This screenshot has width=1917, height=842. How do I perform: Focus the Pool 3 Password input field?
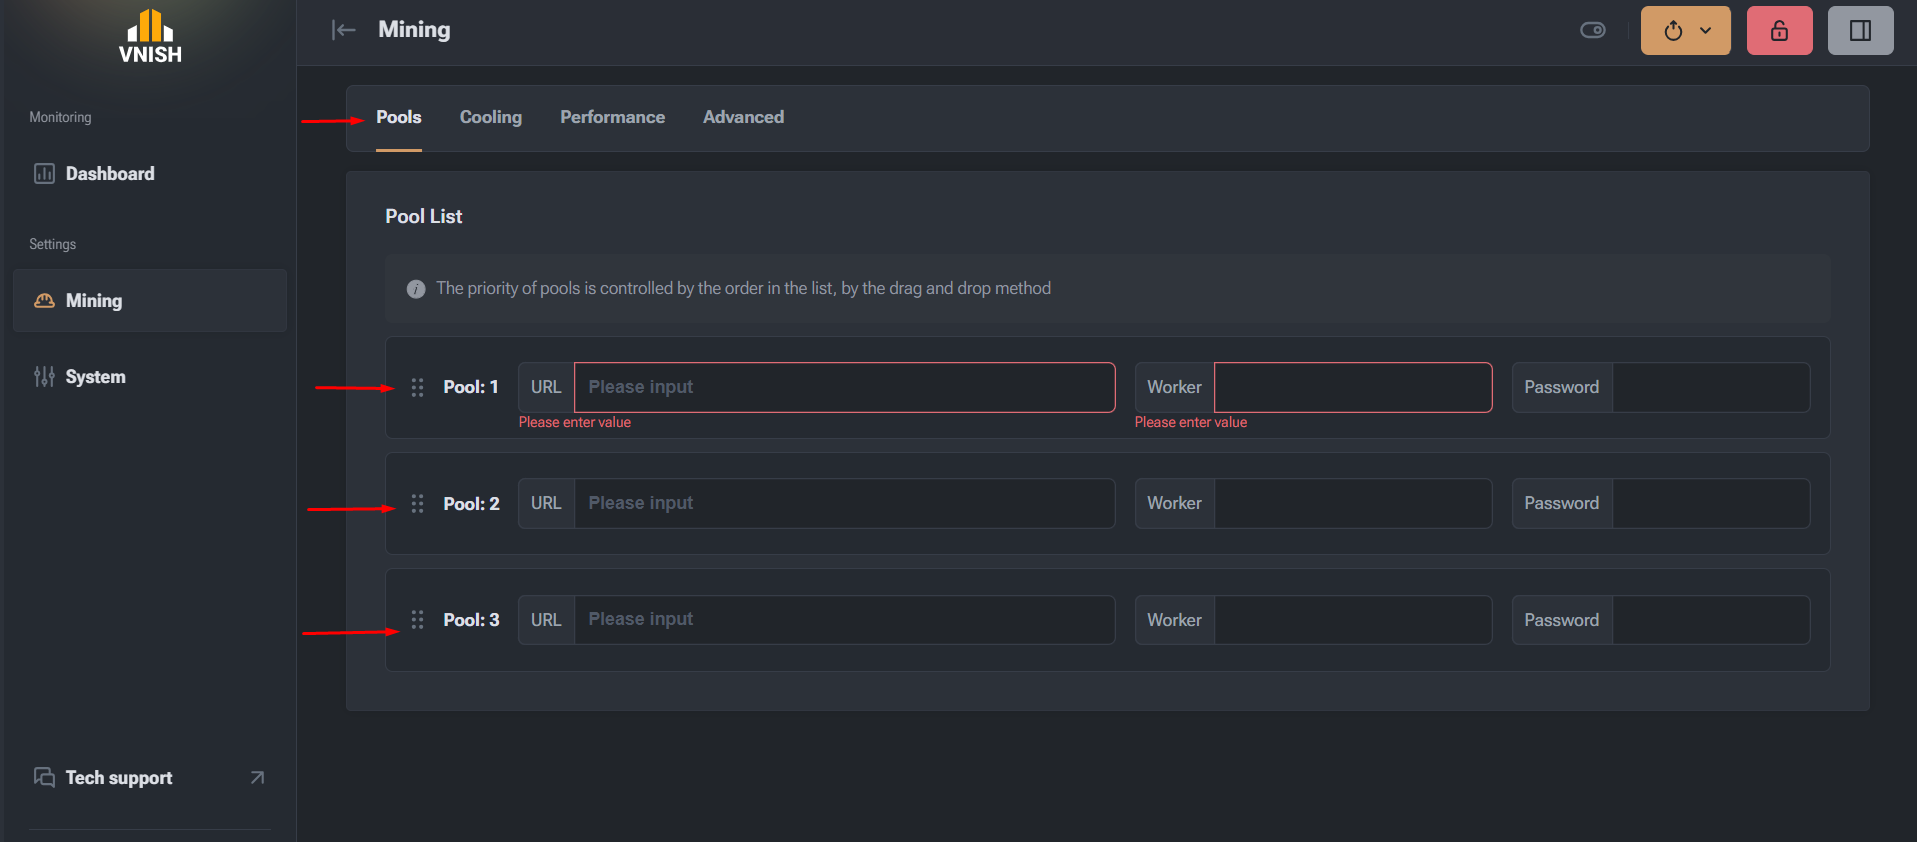1711,620
